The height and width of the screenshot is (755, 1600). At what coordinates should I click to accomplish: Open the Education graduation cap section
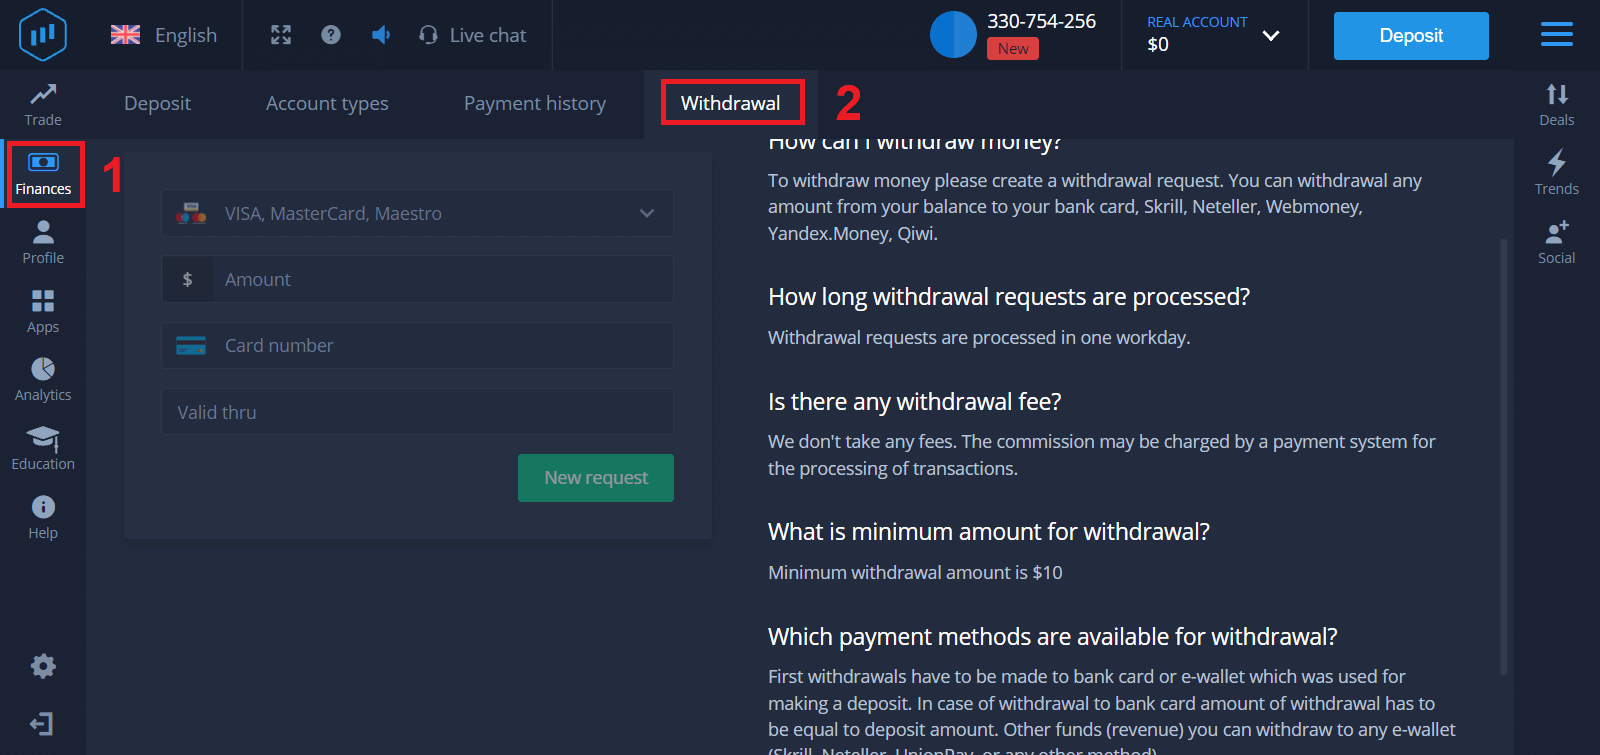pos(43,448)
